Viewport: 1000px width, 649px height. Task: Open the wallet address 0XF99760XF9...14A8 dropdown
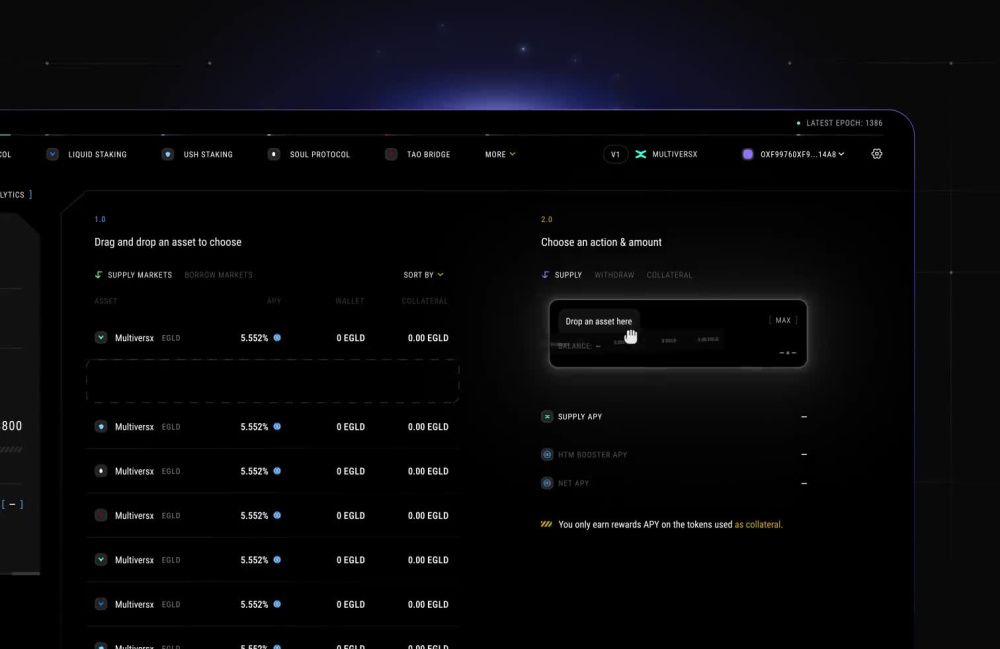(x=802, y=154)
